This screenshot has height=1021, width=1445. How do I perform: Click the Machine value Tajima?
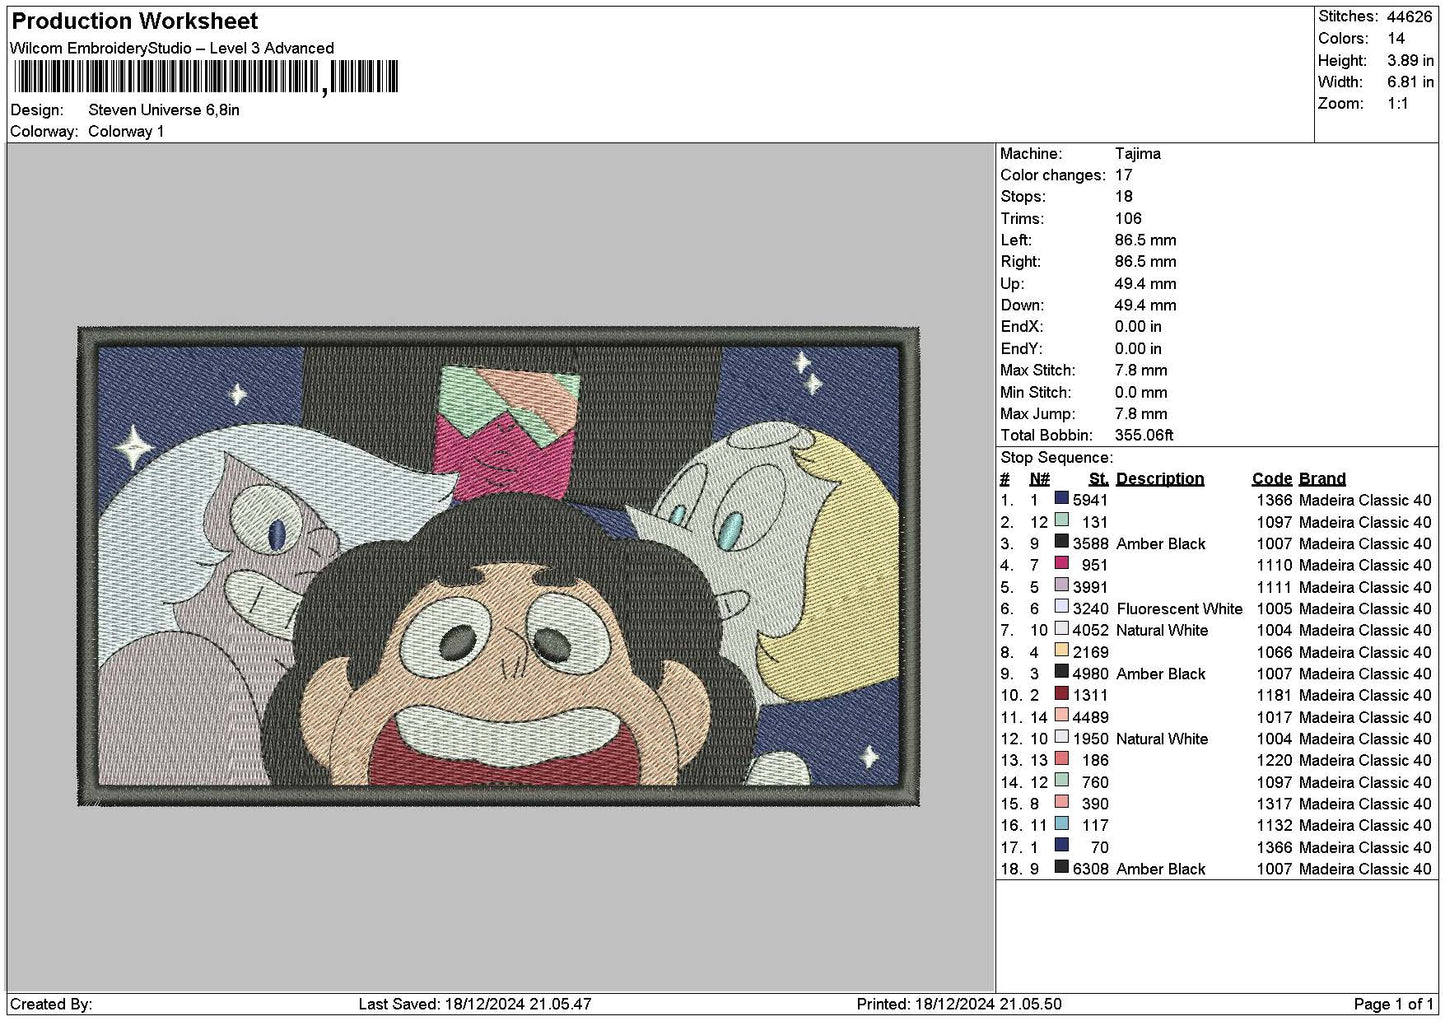tap(1138, 154)
